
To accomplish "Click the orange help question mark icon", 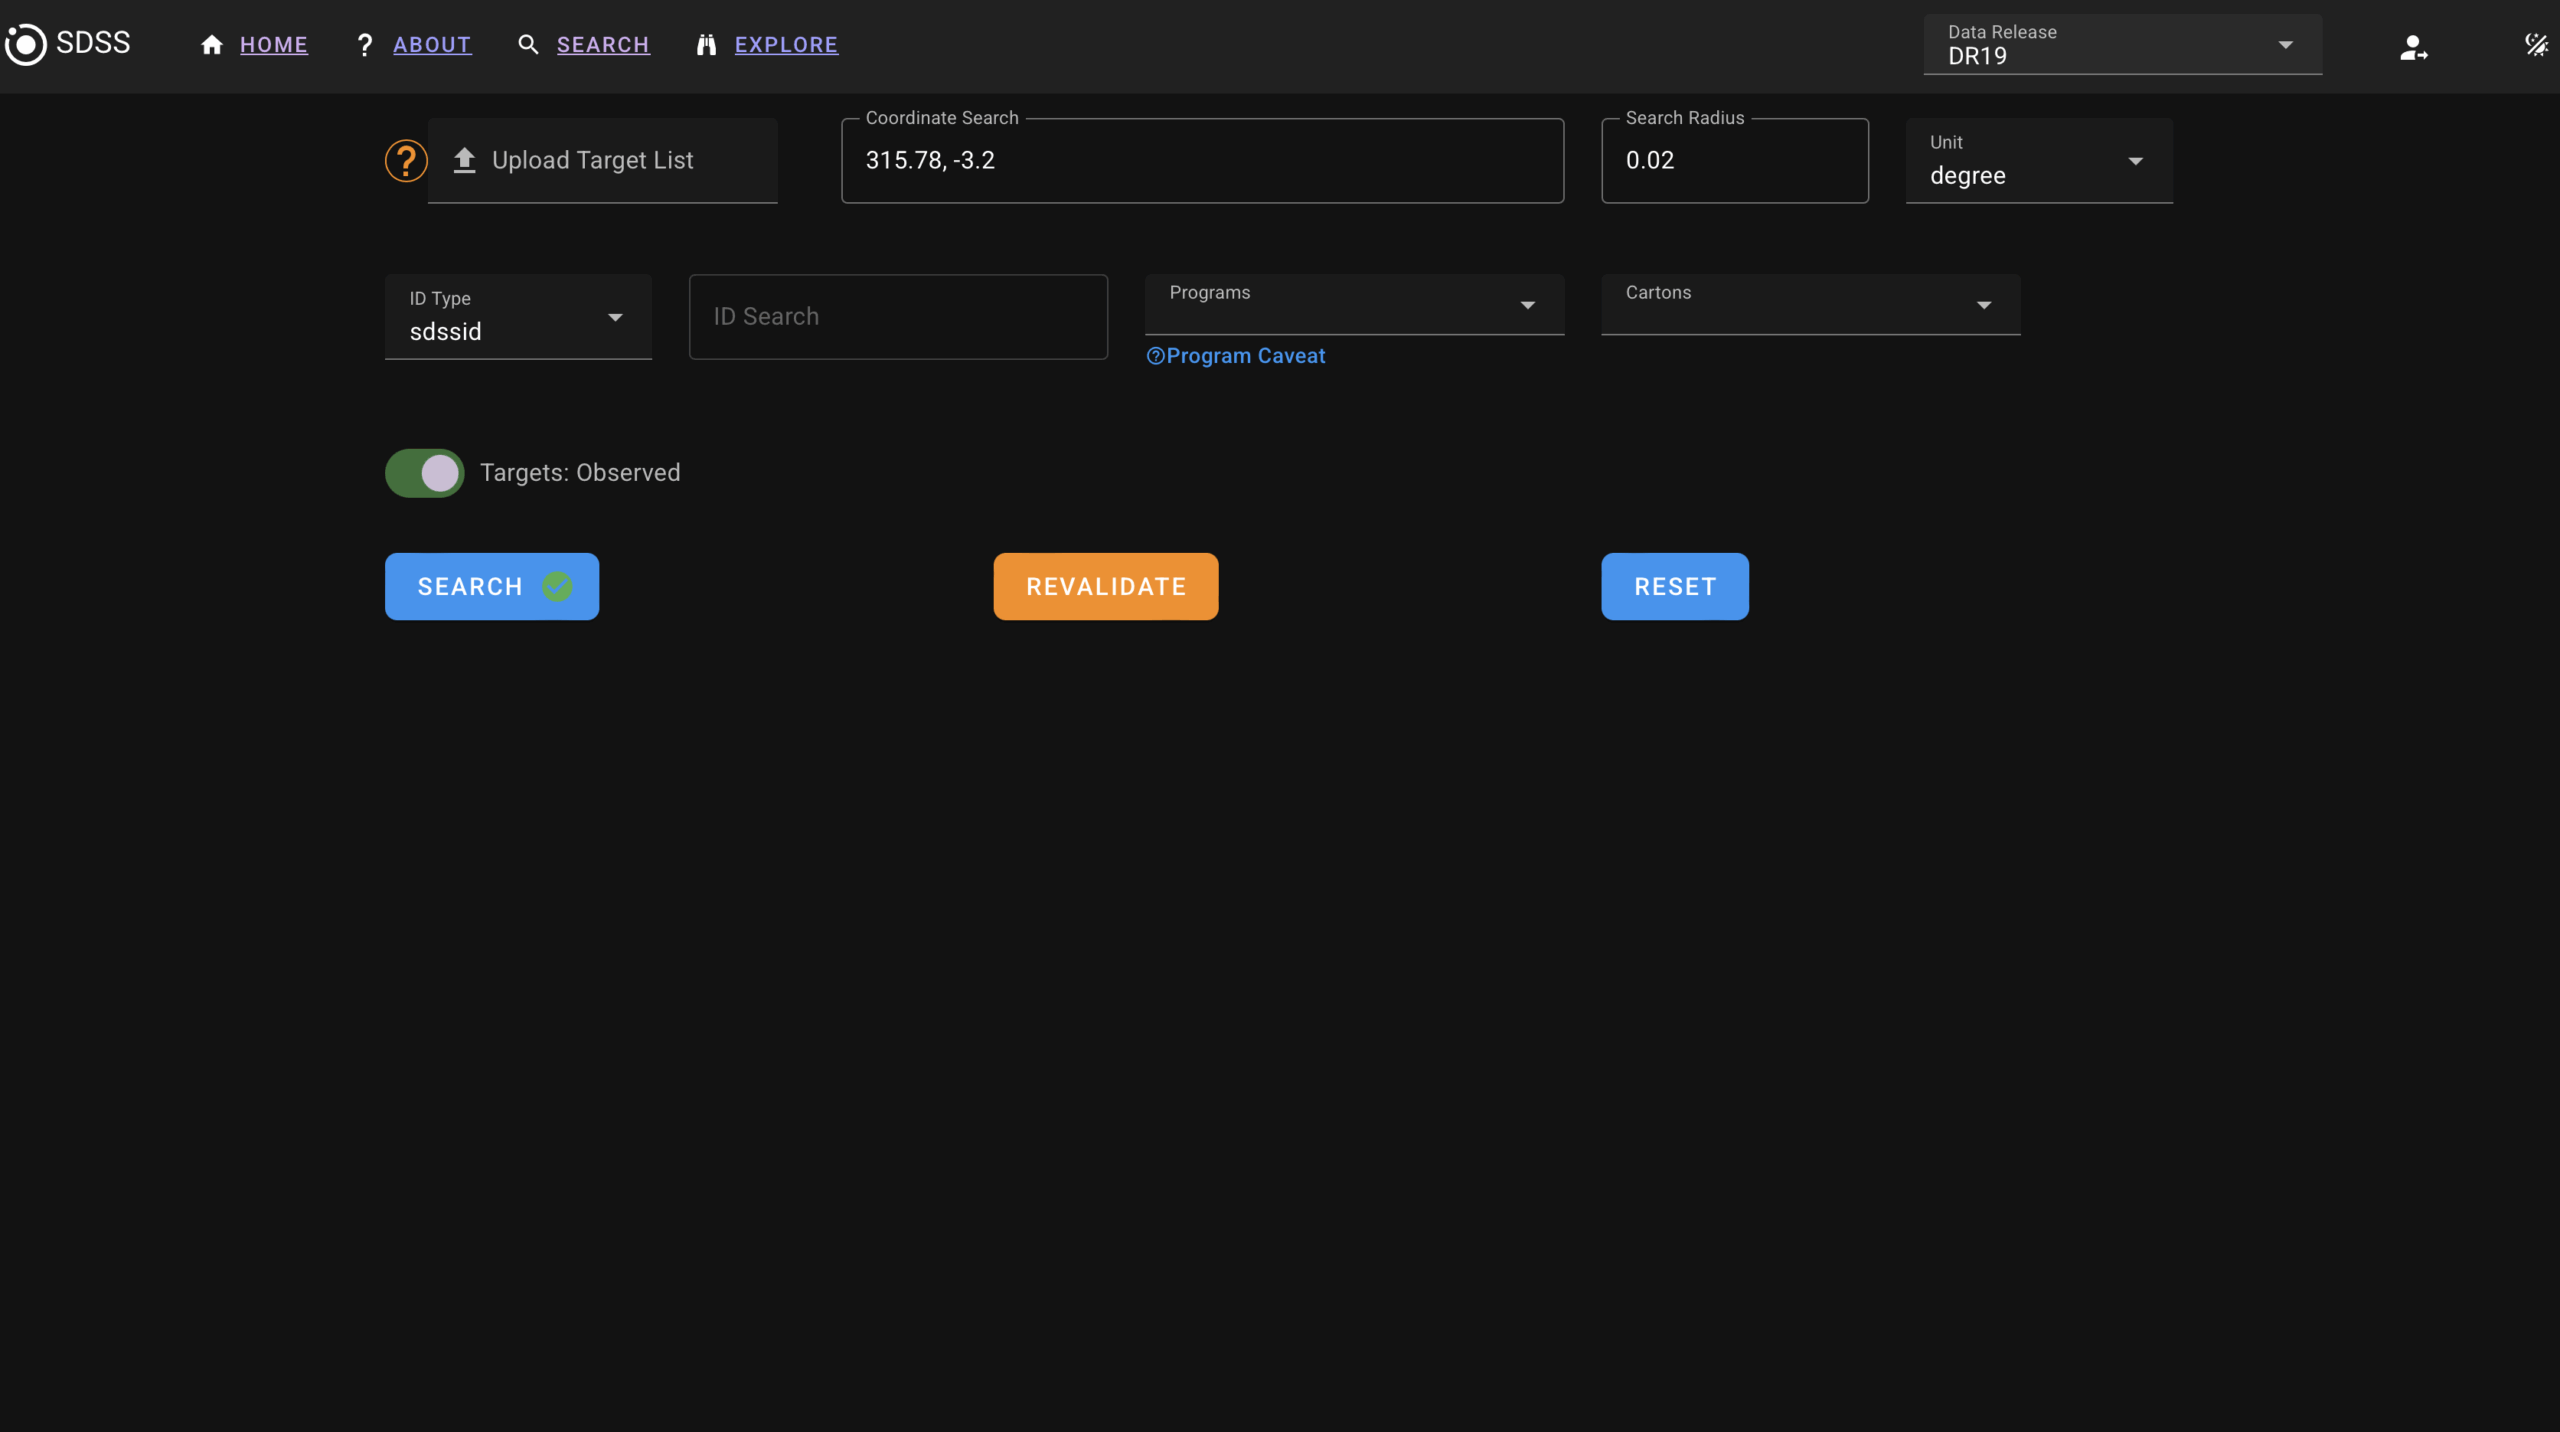I will click(x=406, y=161).
